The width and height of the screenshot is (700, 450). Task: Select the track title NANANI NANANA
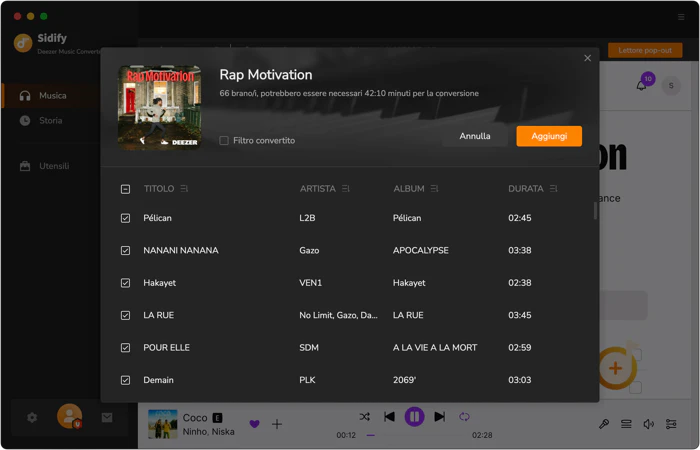(181, 250)
